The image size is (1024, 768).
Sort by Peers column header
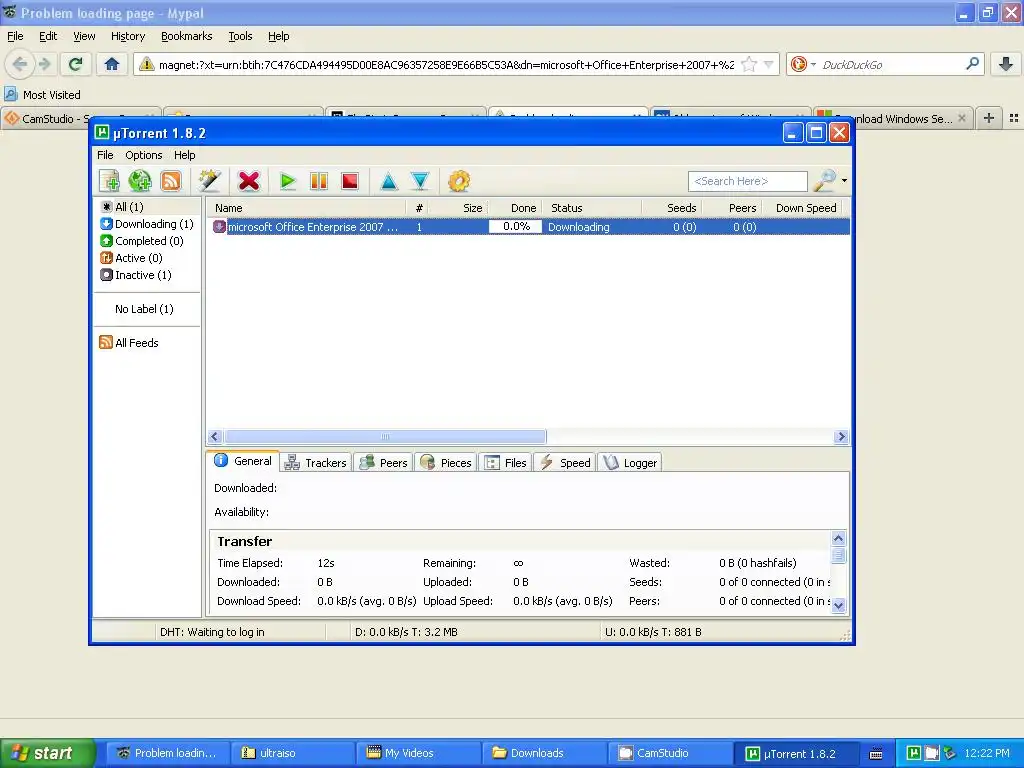732,208
